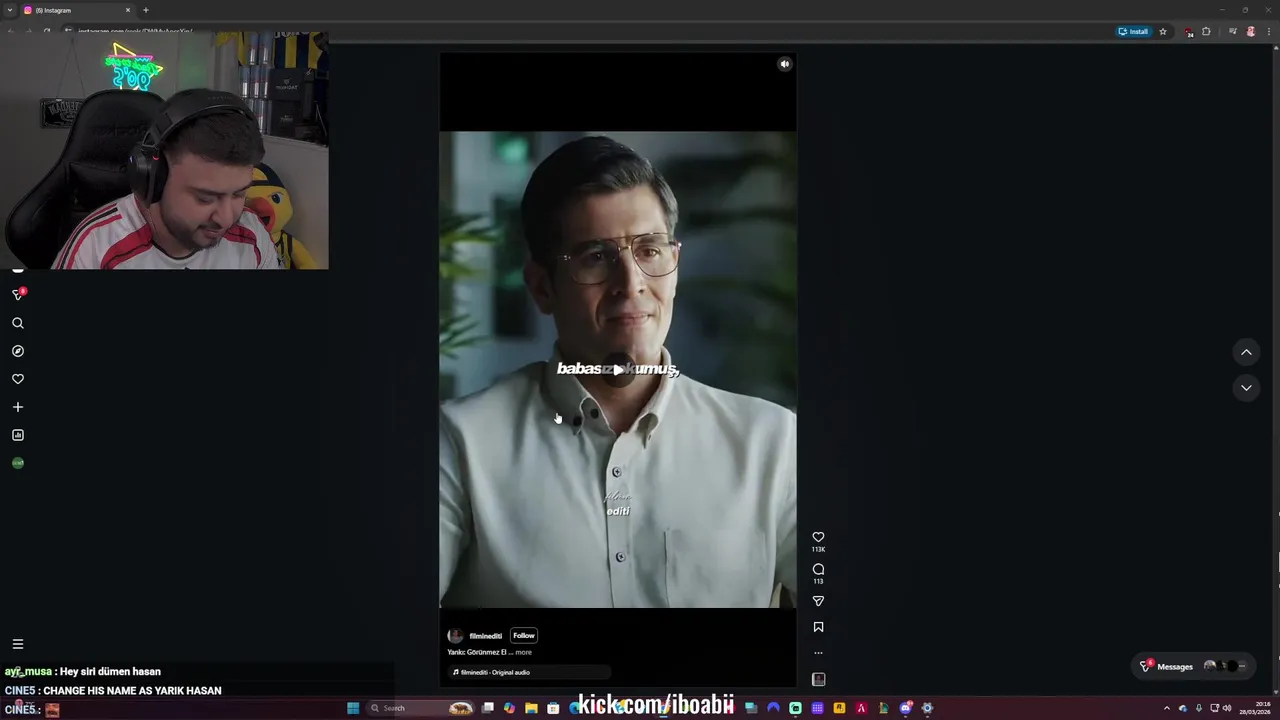Open Instagram sidebar messages icon with badge
The image size is (1280, 720).
[x=18, y=294]
